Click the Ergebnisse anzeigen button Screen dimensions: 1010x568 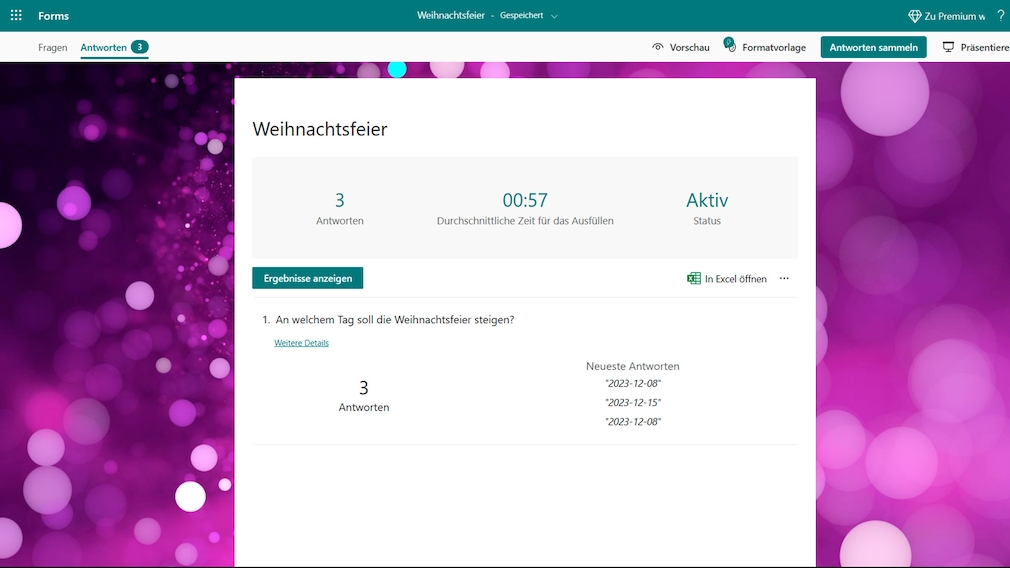(x=308, y=278)
